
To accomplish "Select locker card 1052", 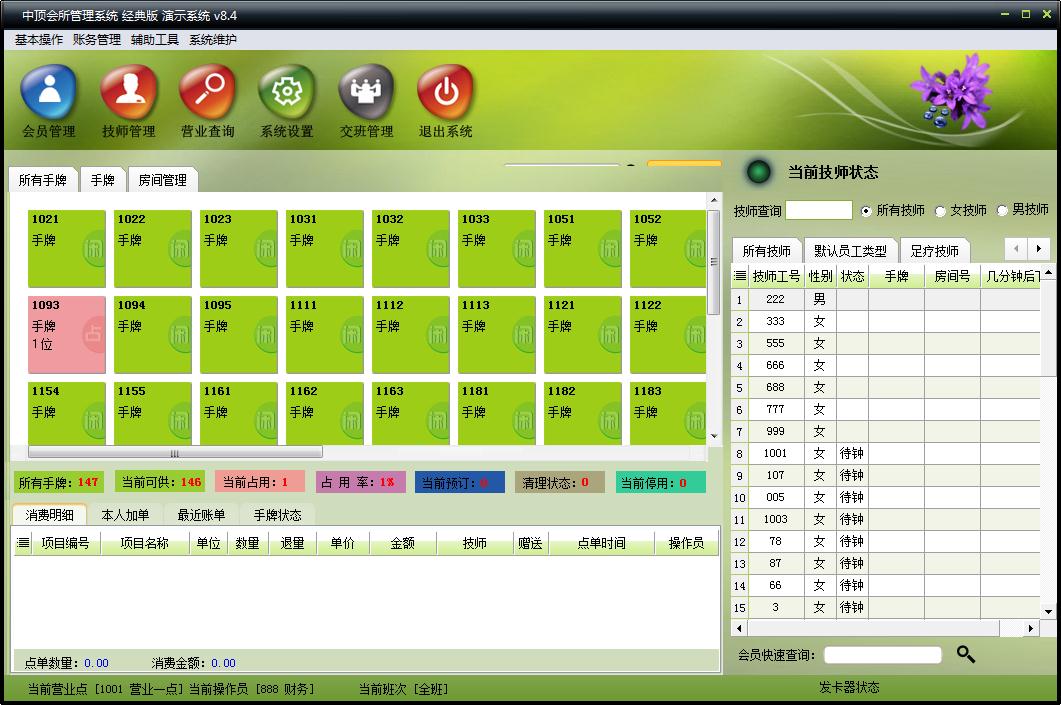I will pos(668,248).
